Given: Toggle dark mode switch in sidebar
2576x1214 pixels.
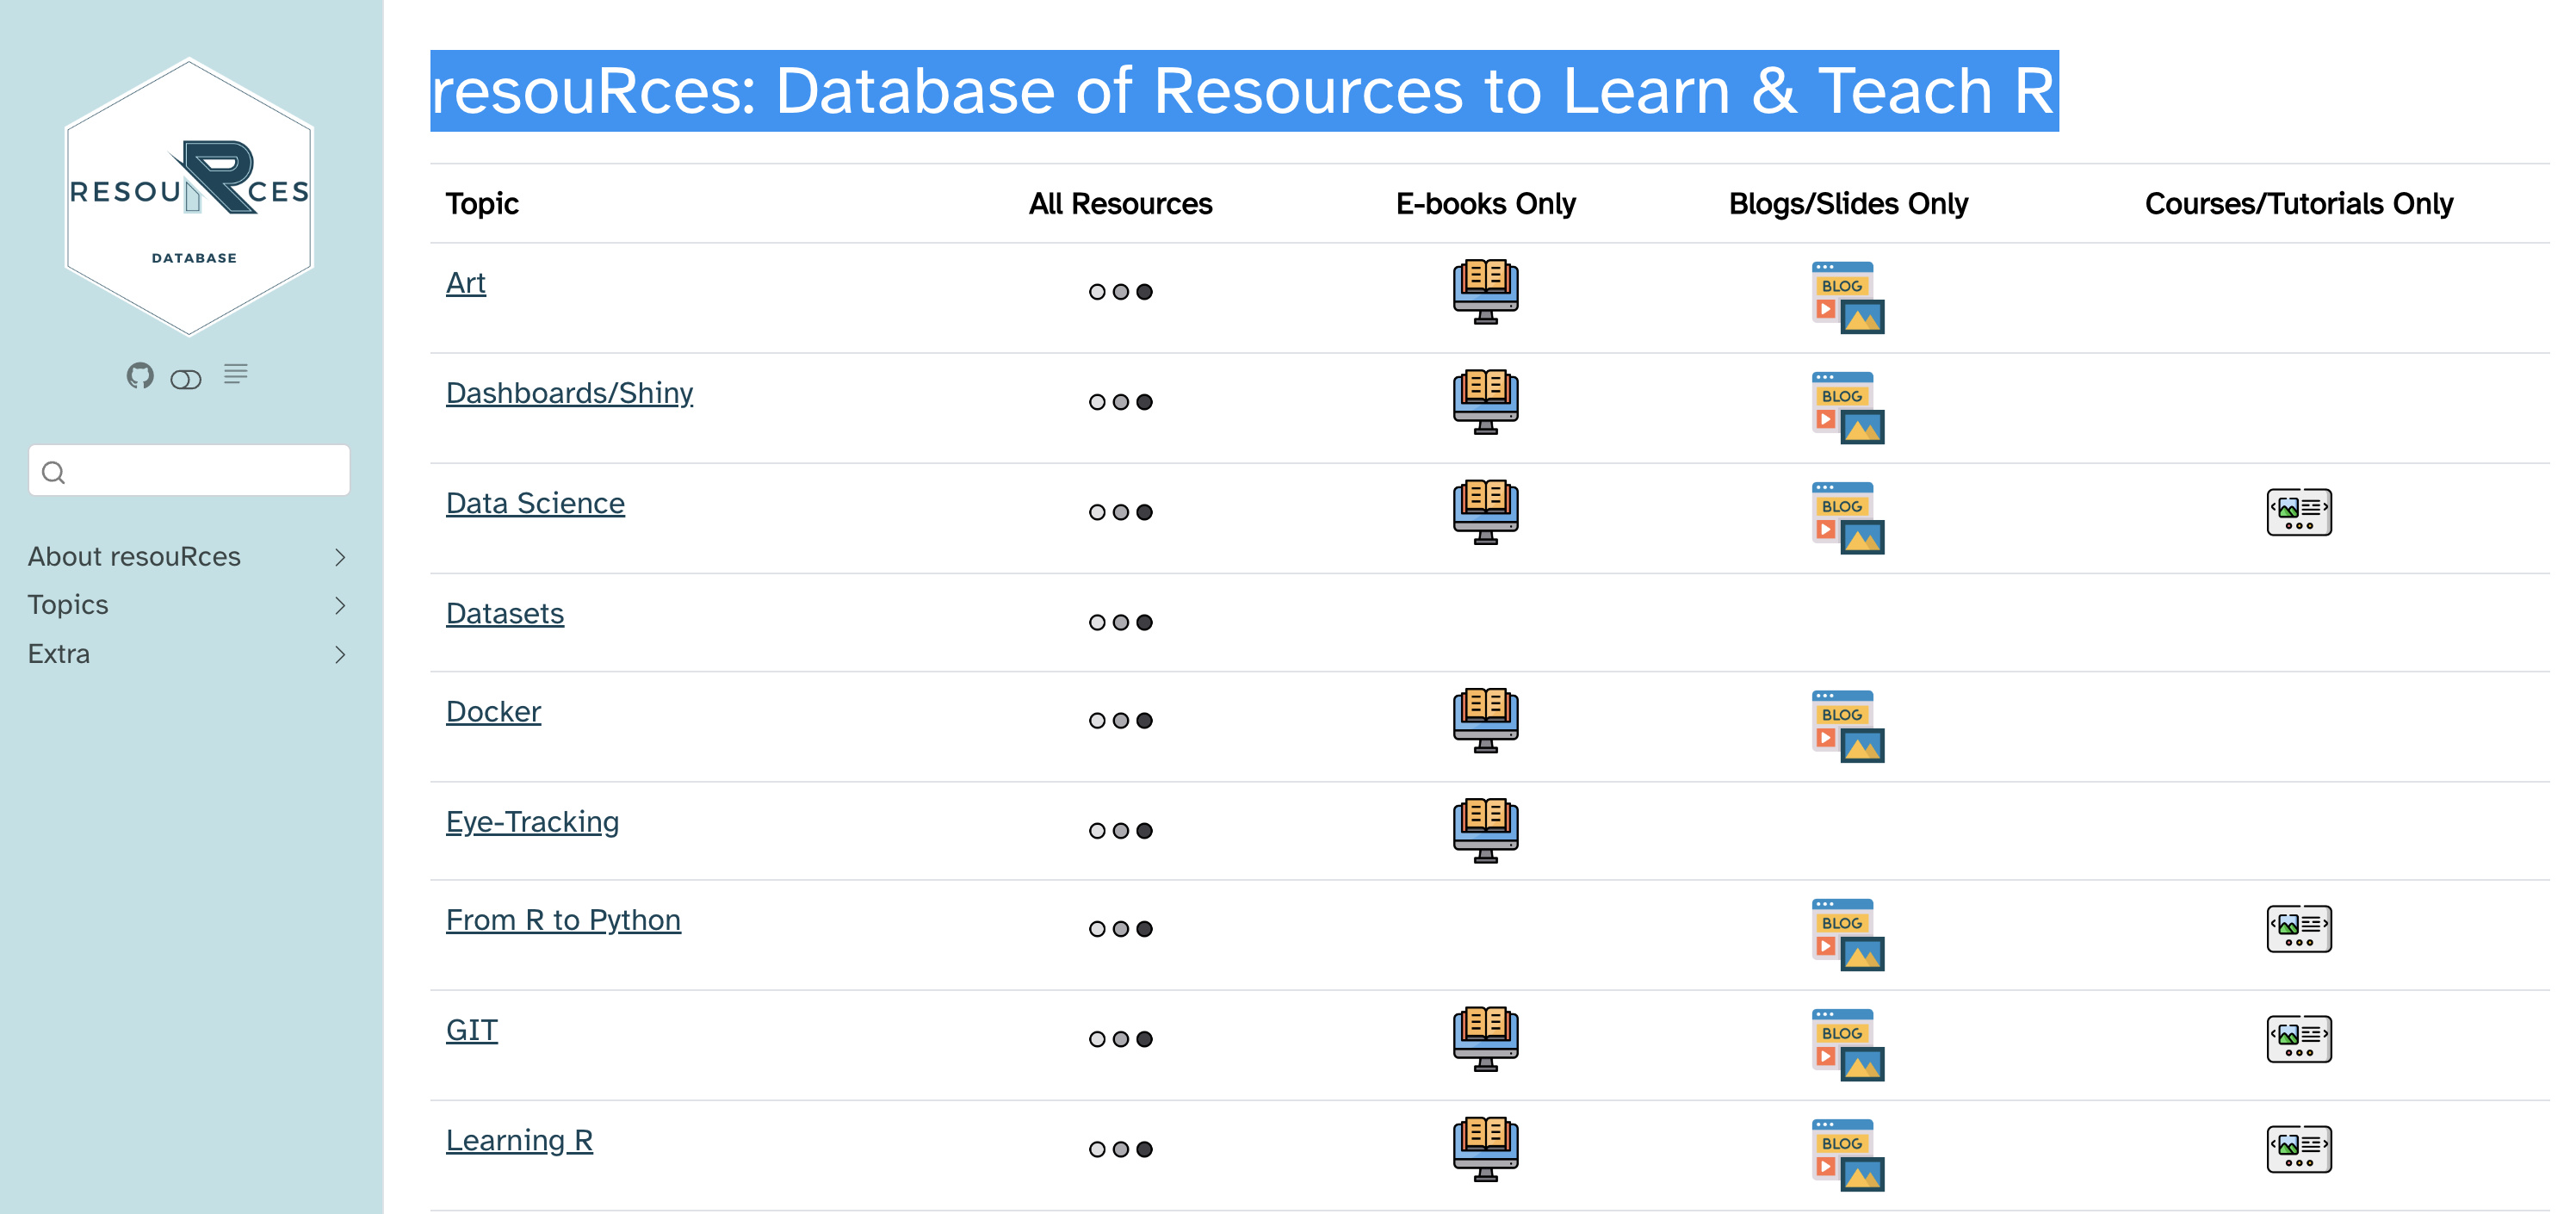Looking at the screenshot, I should point(186,379).
